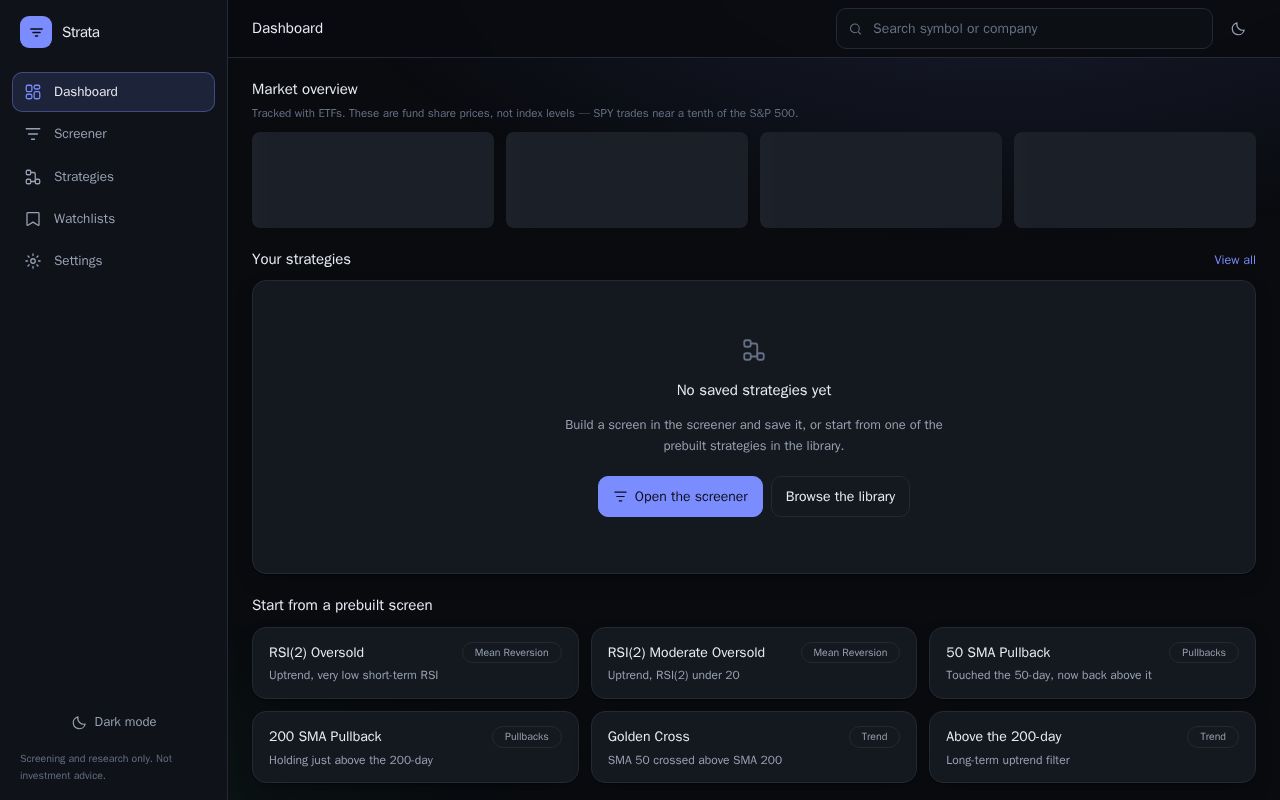Click View all strategies link

(x=1235, y=260)
